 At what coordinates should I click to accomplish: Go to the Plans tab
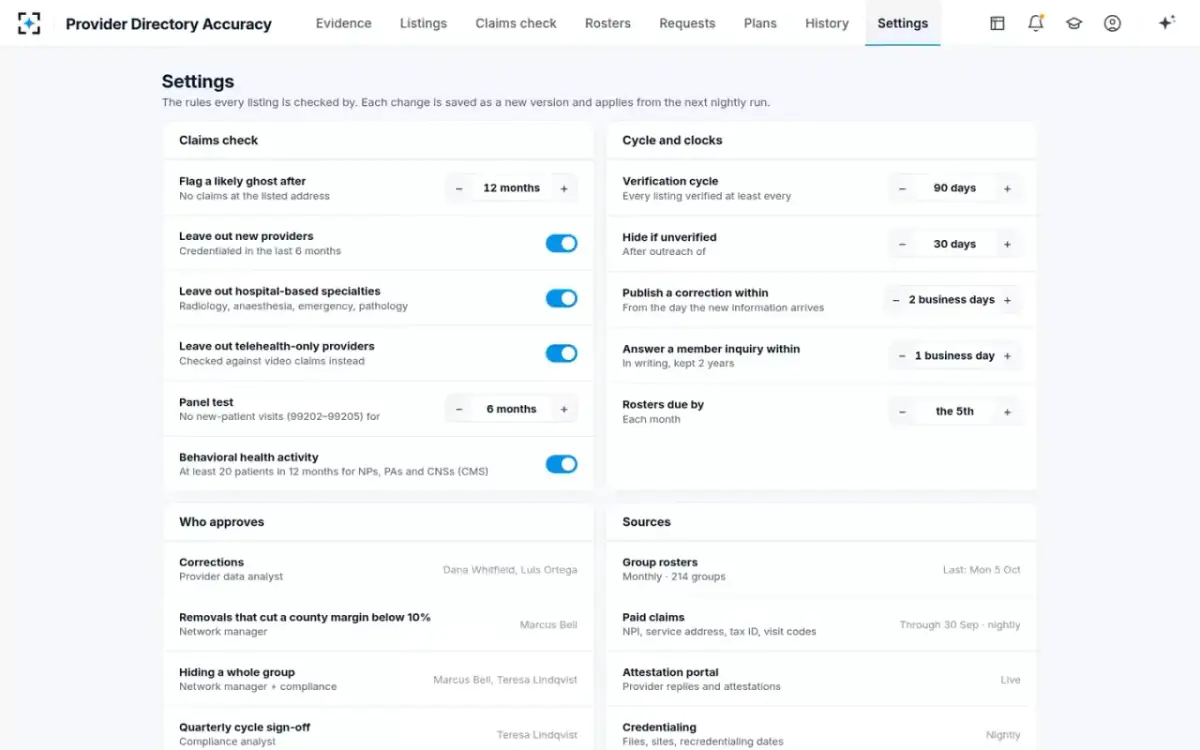[760, 23]
